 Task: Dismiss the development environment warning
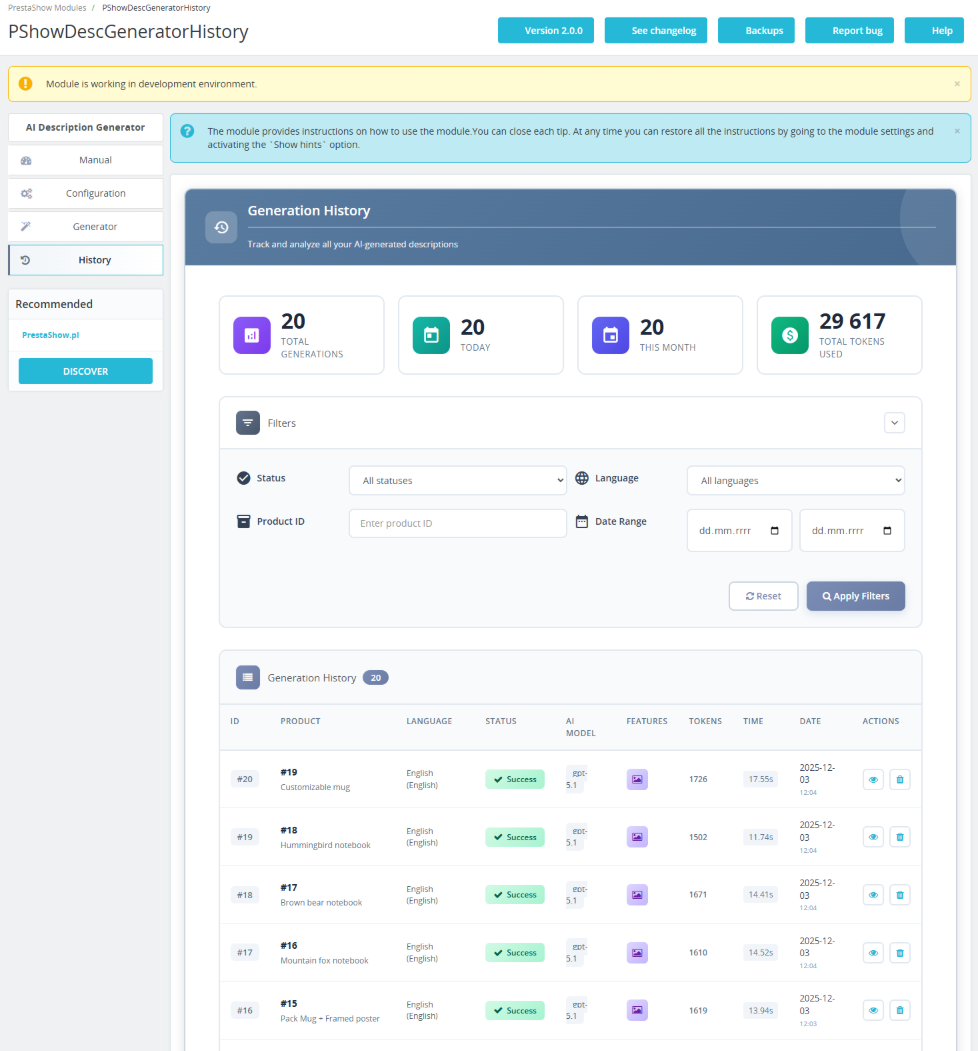956,84
